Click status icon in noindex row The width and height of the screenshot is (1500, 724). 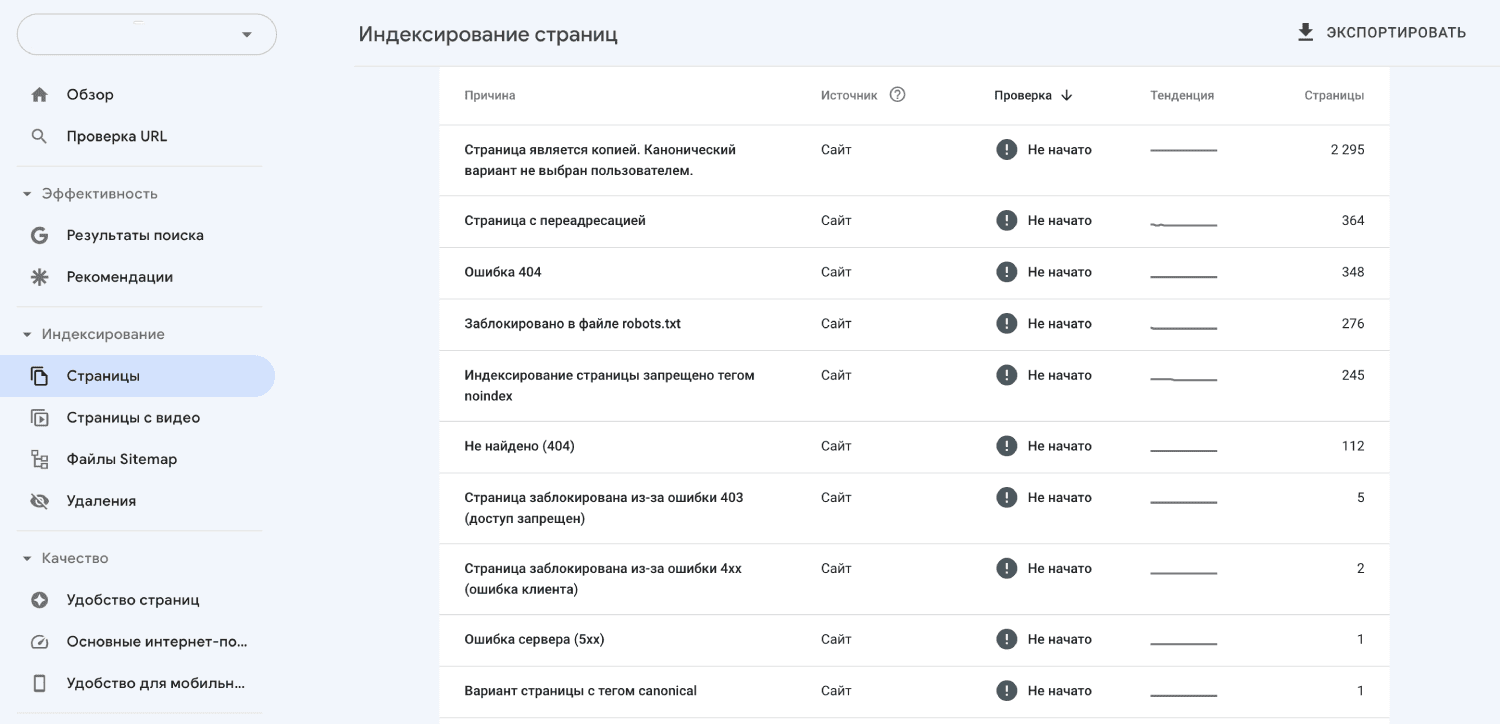click(x=1007, y=375)
